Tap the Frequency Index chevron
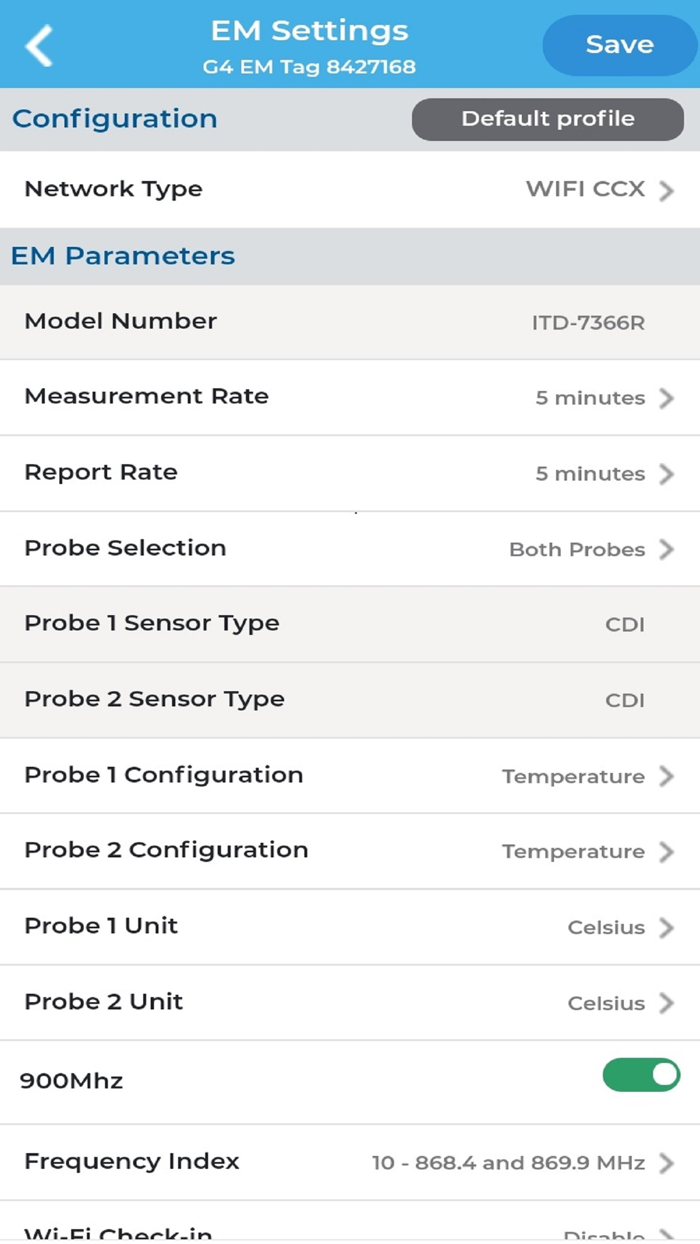 tap(667, 1163)
